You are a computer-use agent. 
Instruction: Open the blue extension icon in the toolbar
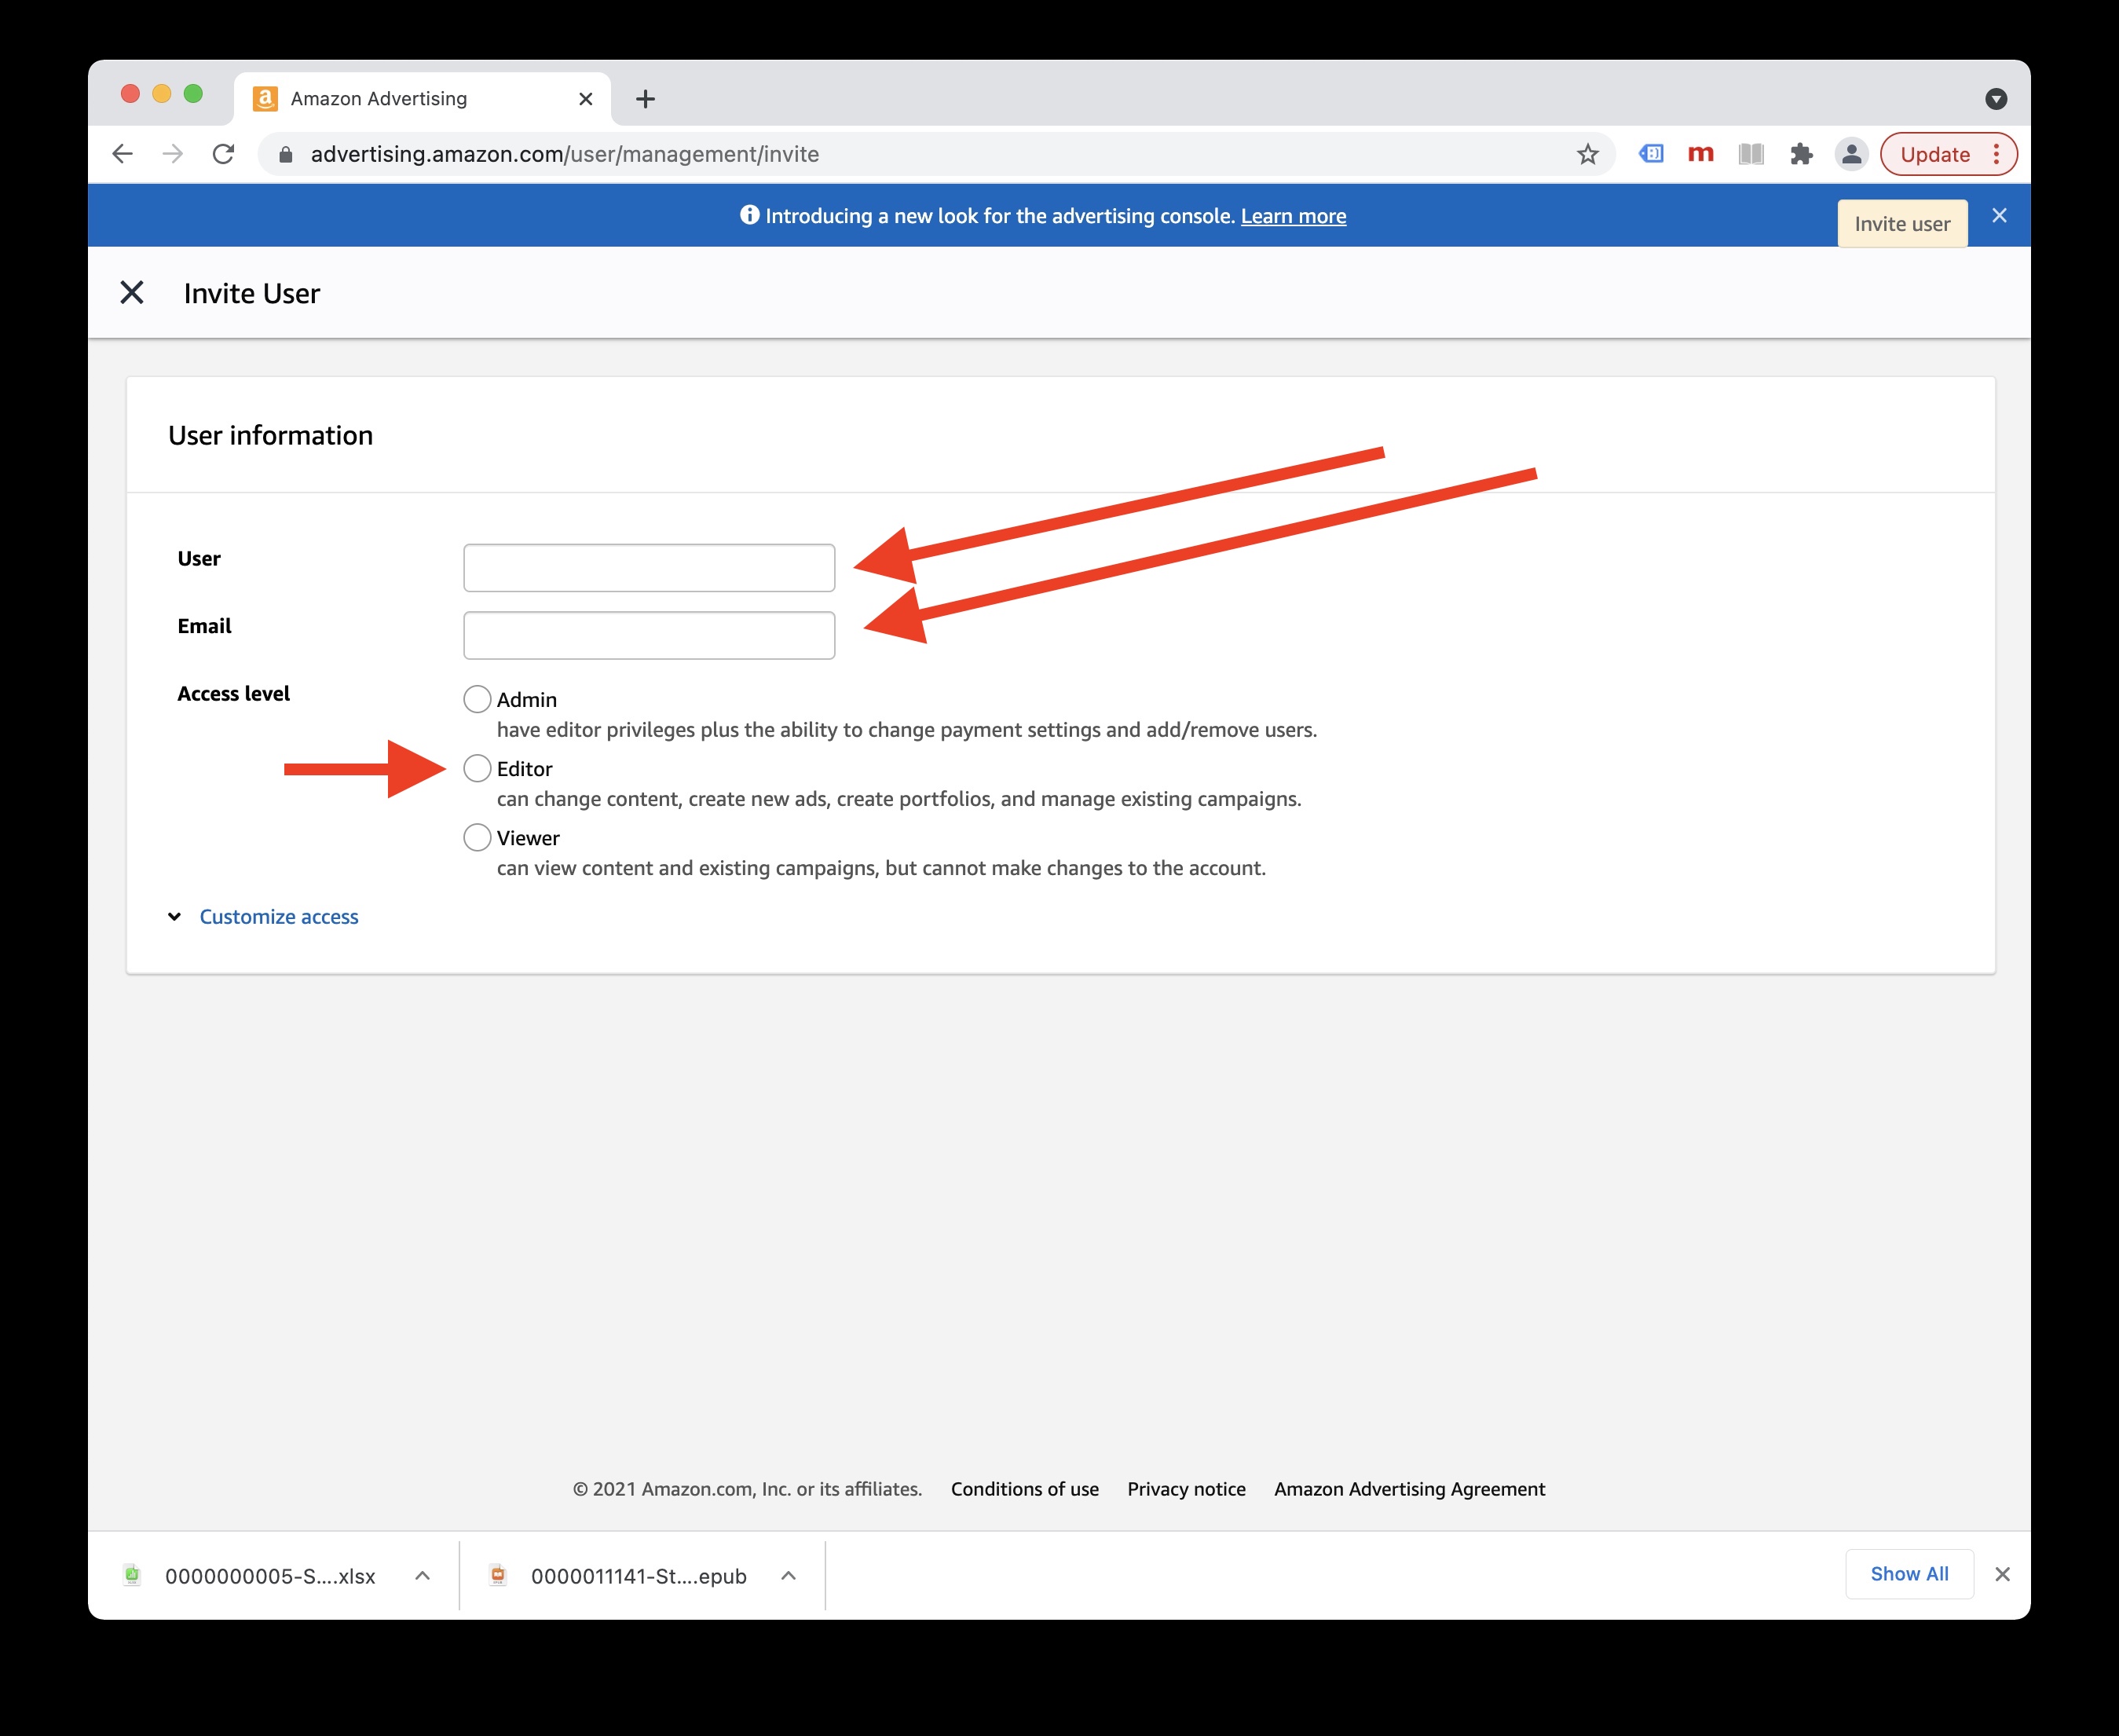point(1651,153)
